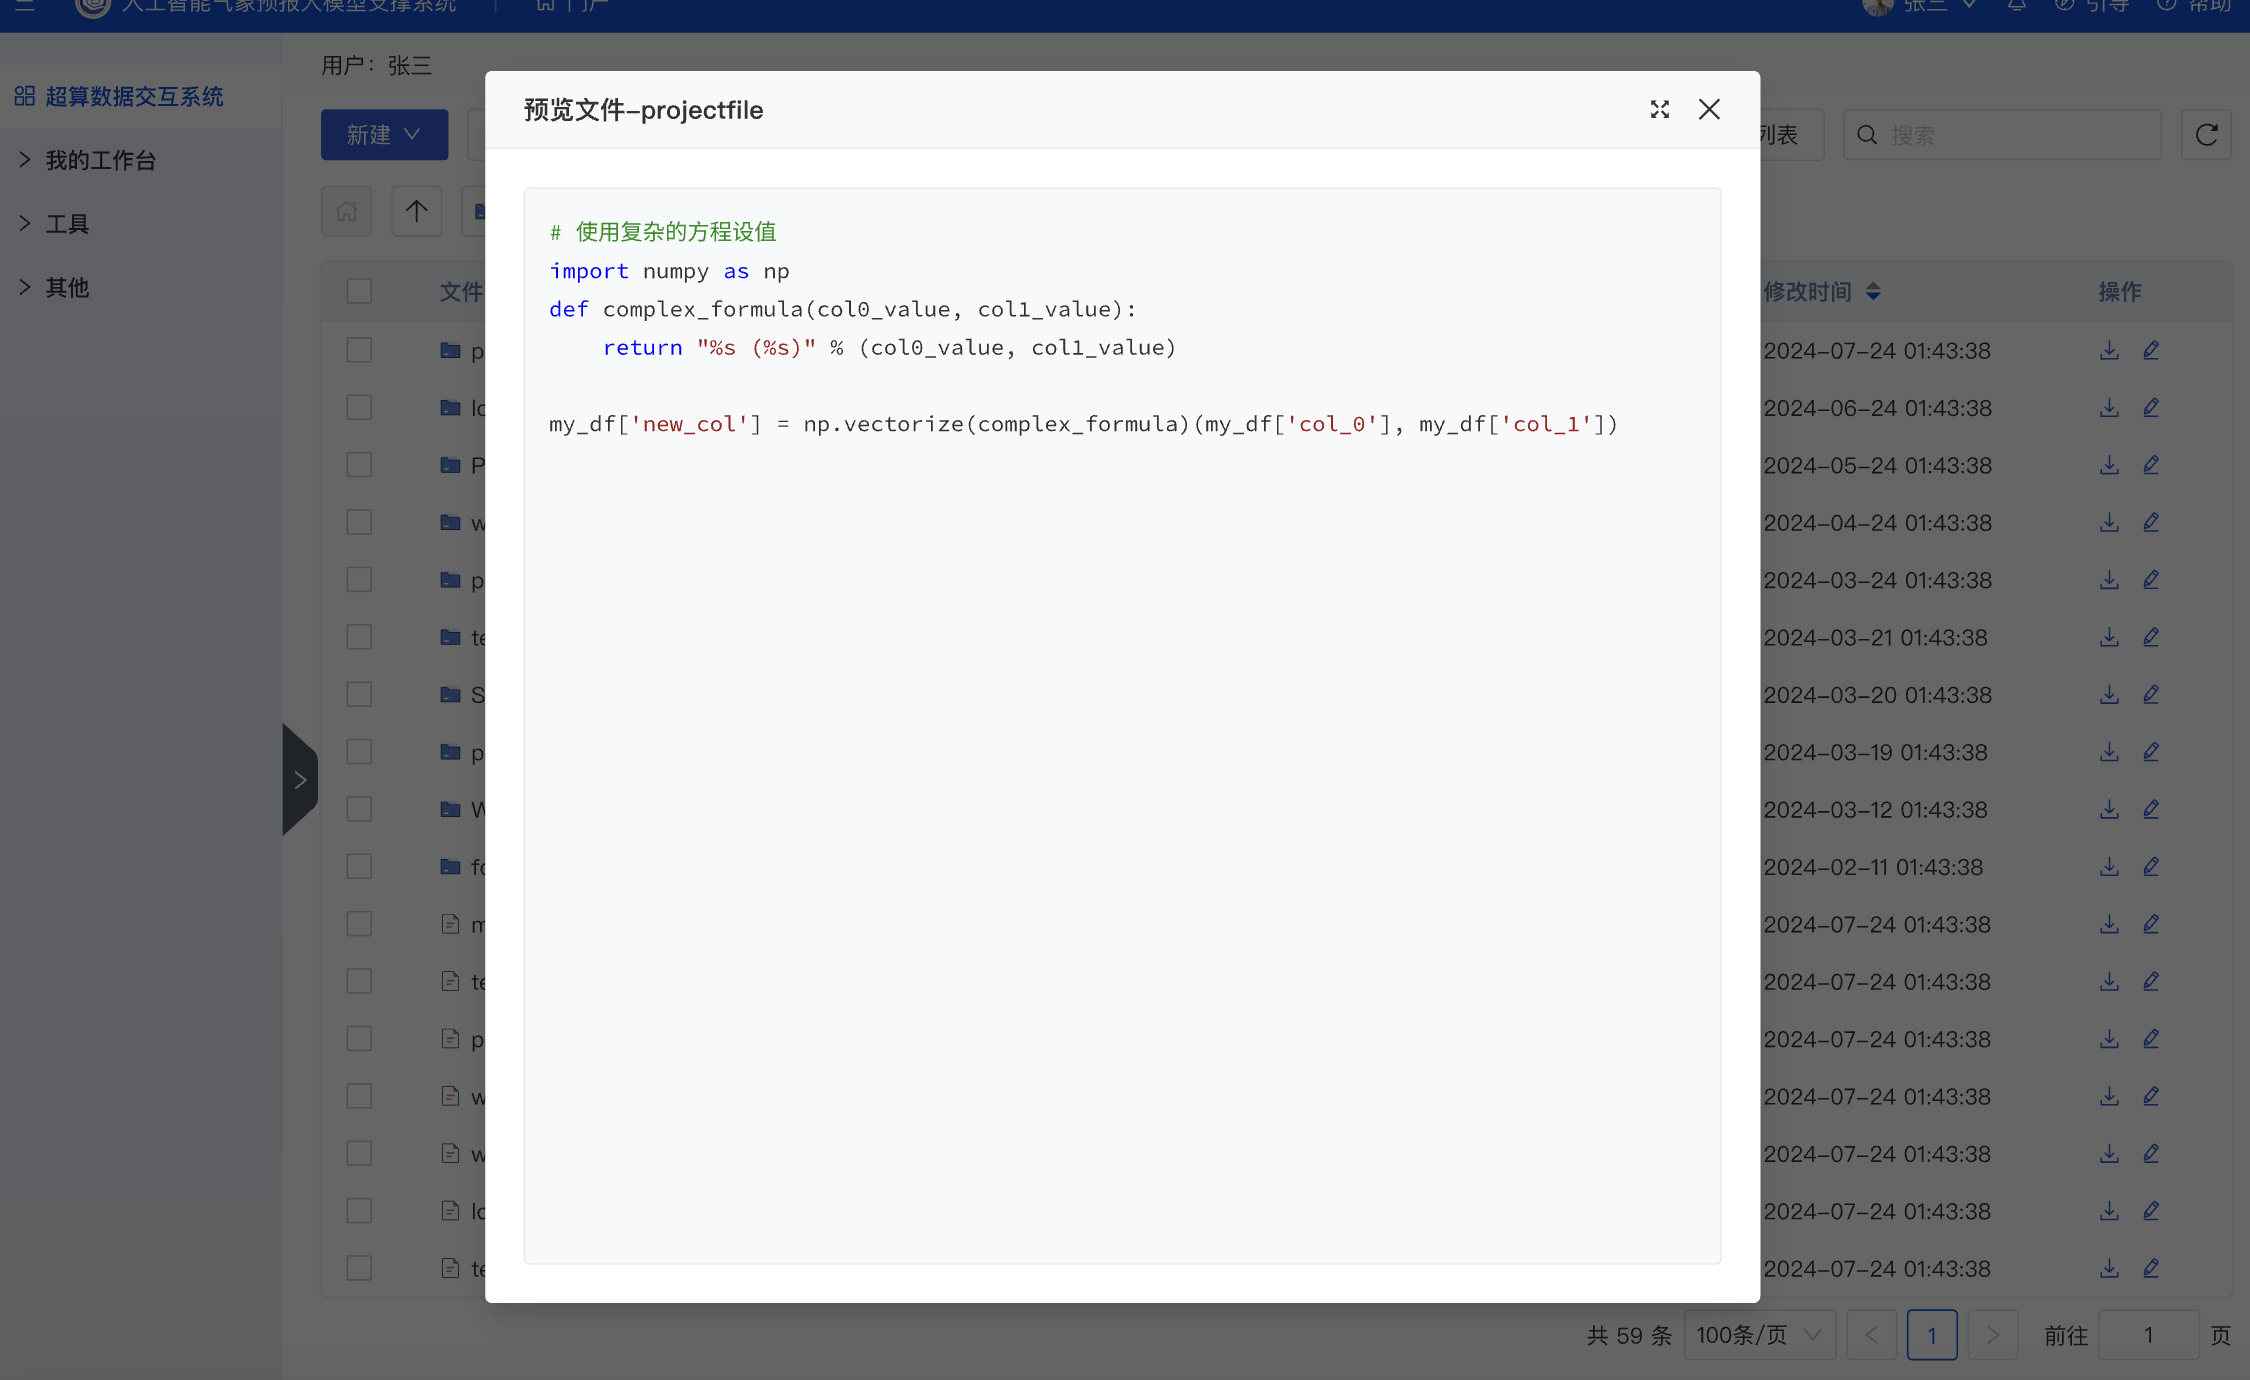Screen dimensions: 2250x1380
Task: Expand the 我的工作台 sidebar section
Action: 100,160
